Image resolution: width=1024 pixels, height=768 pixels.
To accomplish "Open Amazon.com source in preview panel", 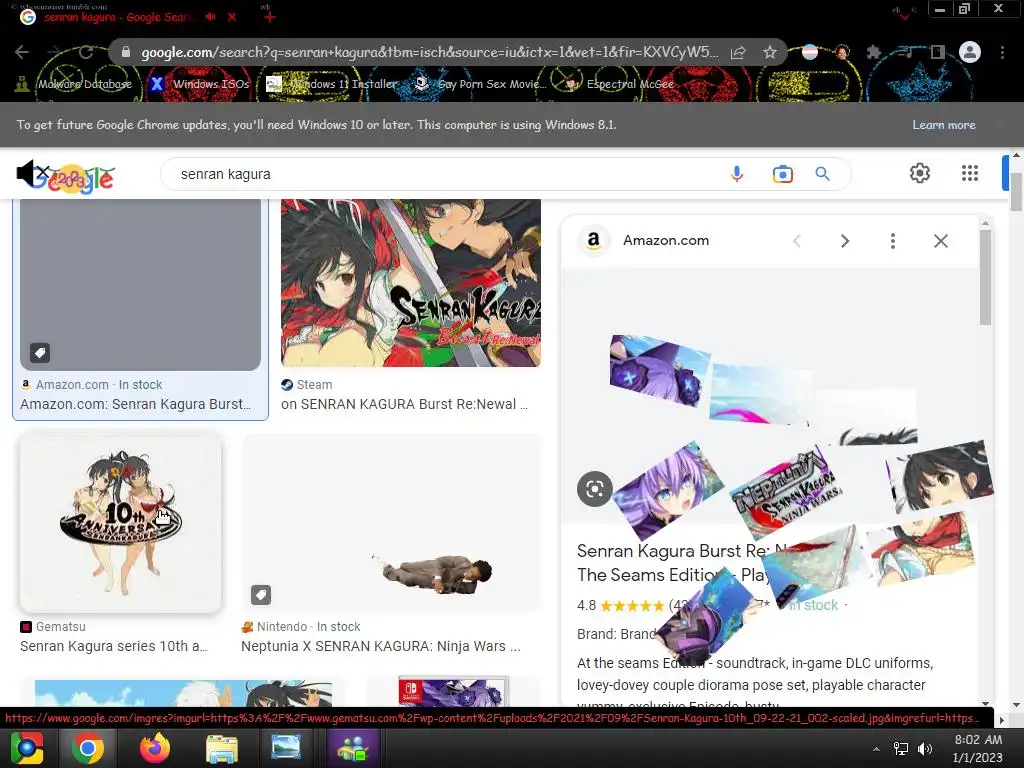I will point(665,240).
